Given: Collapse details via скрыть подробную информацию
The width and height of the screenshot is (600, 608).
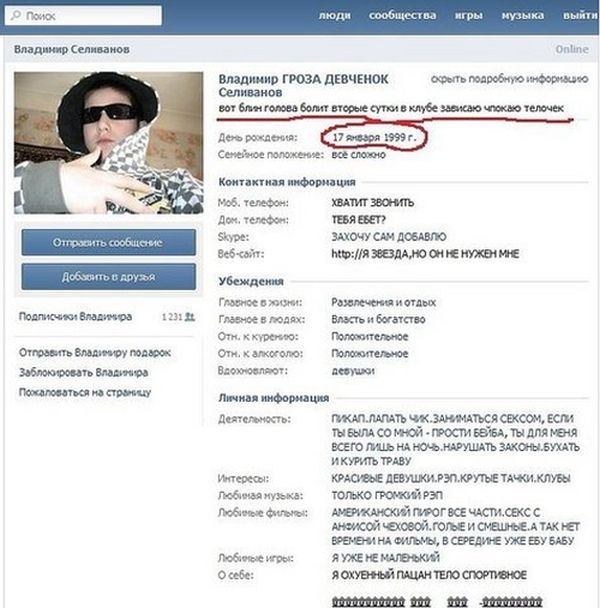Looking at the screenshot, I should pyautogui.click(x=510, y=79).
